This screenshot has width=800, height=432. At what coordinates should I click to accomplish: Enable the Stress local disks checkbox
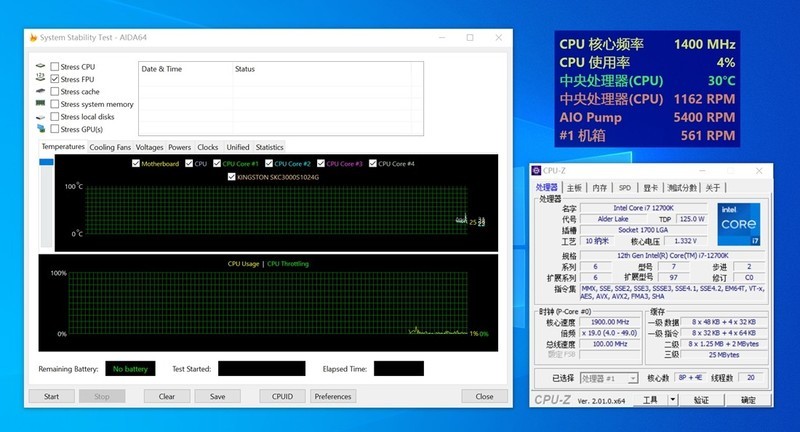click(x=55, y=116)
